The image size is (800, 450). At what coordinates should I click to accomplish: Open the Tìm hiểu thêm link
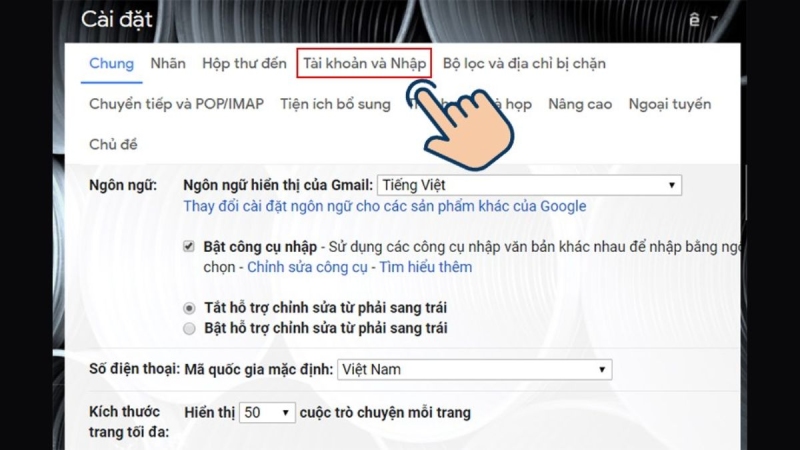pyautogui.click(x=426, y=267)
